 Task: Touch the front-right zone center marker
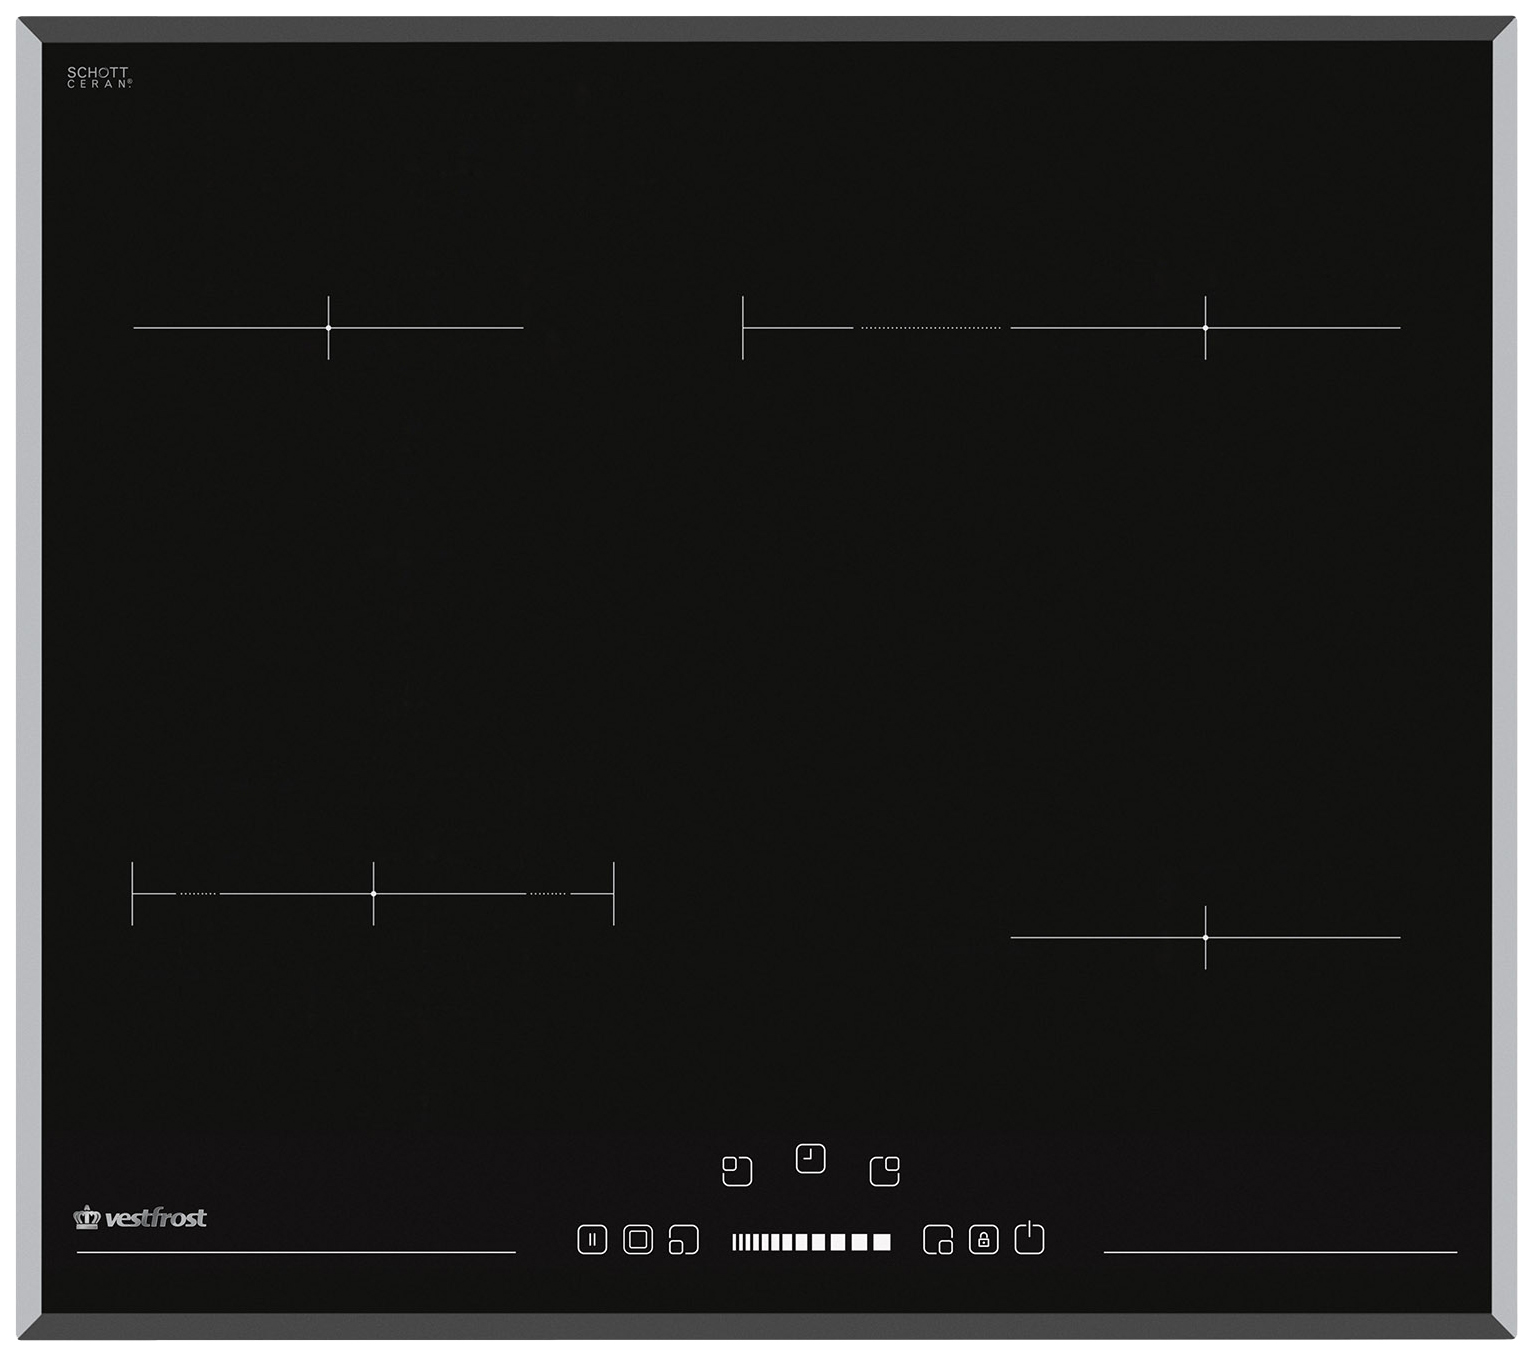pyautogui.click(x=1205, y=938)
